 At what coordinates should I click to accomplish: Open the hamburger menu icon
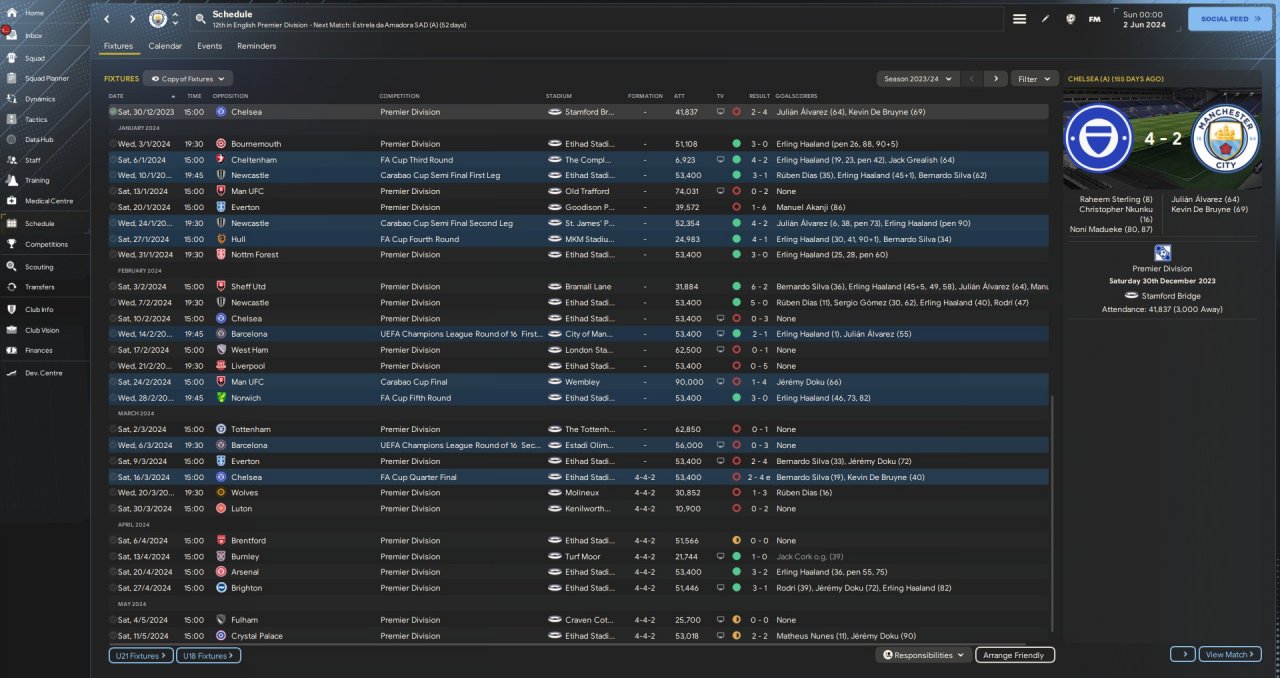[x=1019, y=19]
